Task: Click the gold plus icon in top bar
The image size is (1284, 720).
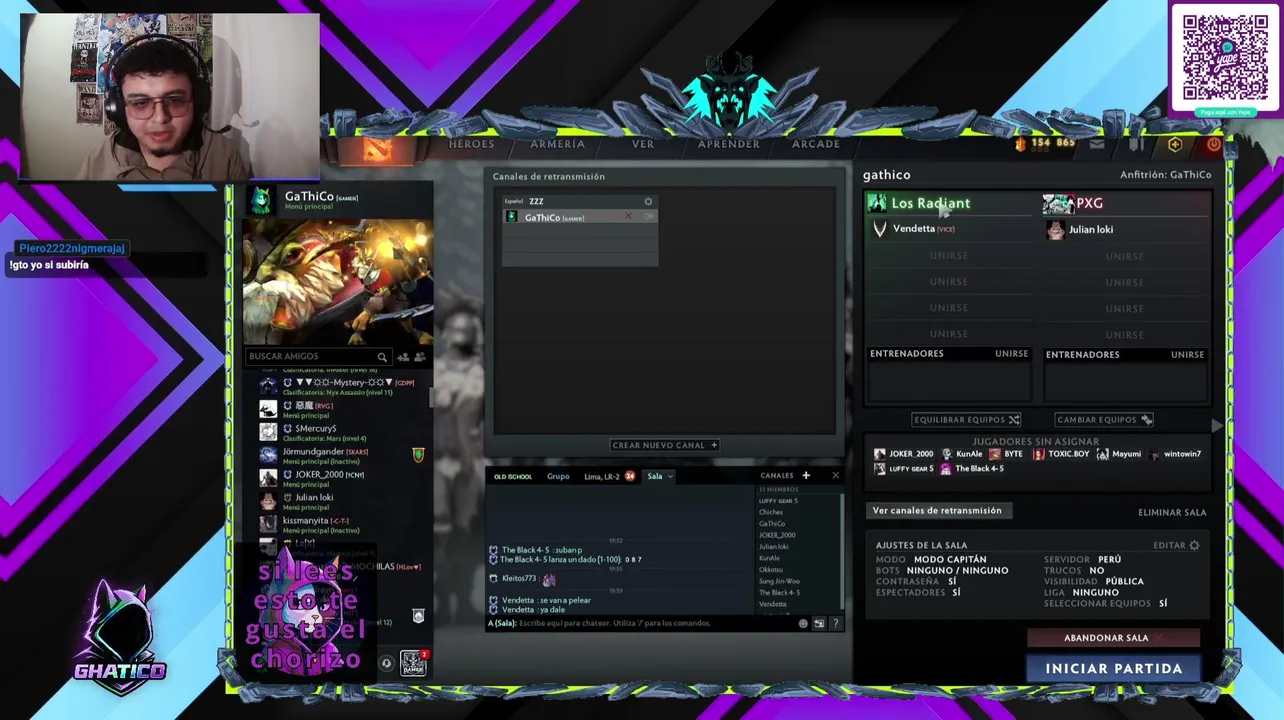Action: (1175, 144)
